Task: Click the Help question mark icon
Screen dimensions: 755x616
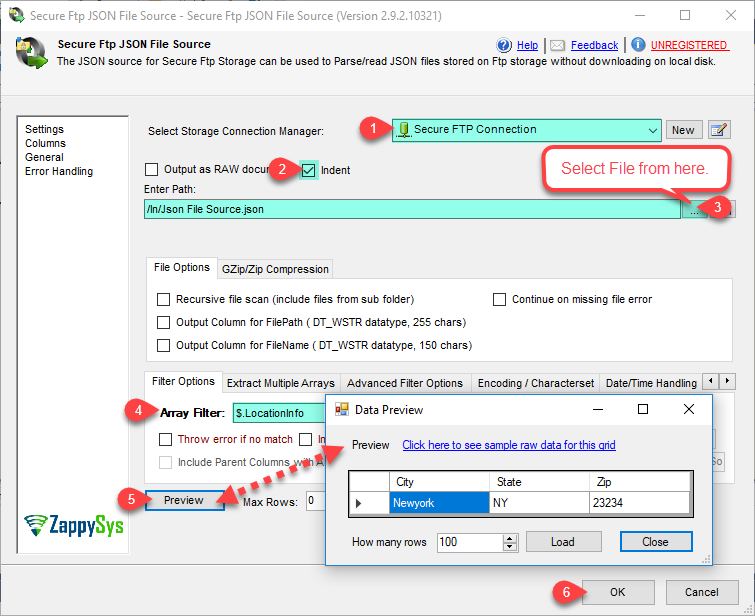Action: (x=504, y=45)
